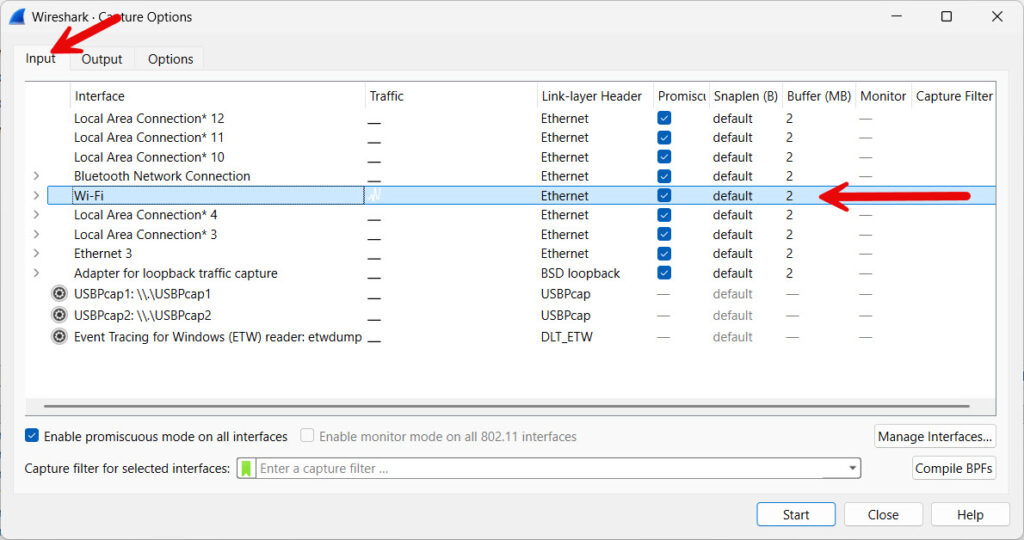The height and width of the screenshot is (540, 1024).
Task: Expand the Wi-Fi interface row
Action: coord(37,196)
